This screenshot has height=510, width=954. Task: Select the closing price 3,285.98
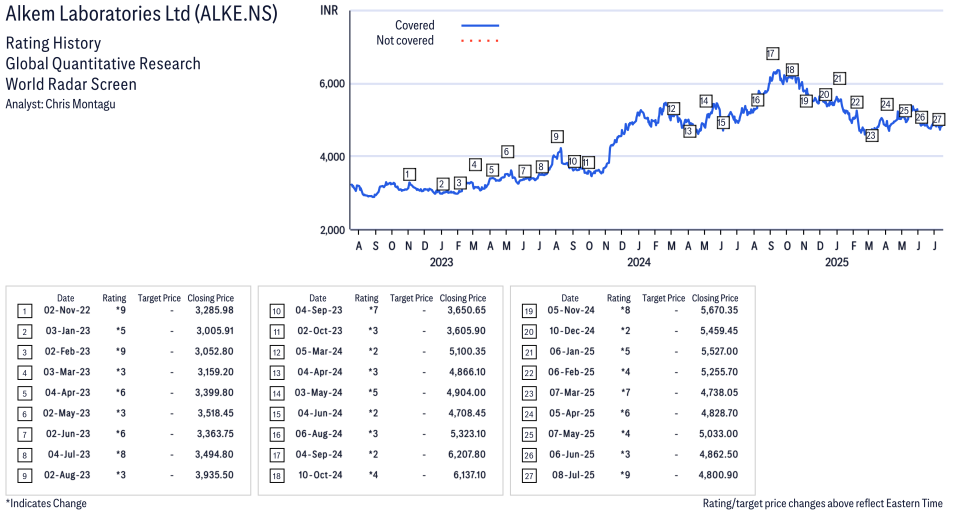pyautogui.click(x=214, y=310)
